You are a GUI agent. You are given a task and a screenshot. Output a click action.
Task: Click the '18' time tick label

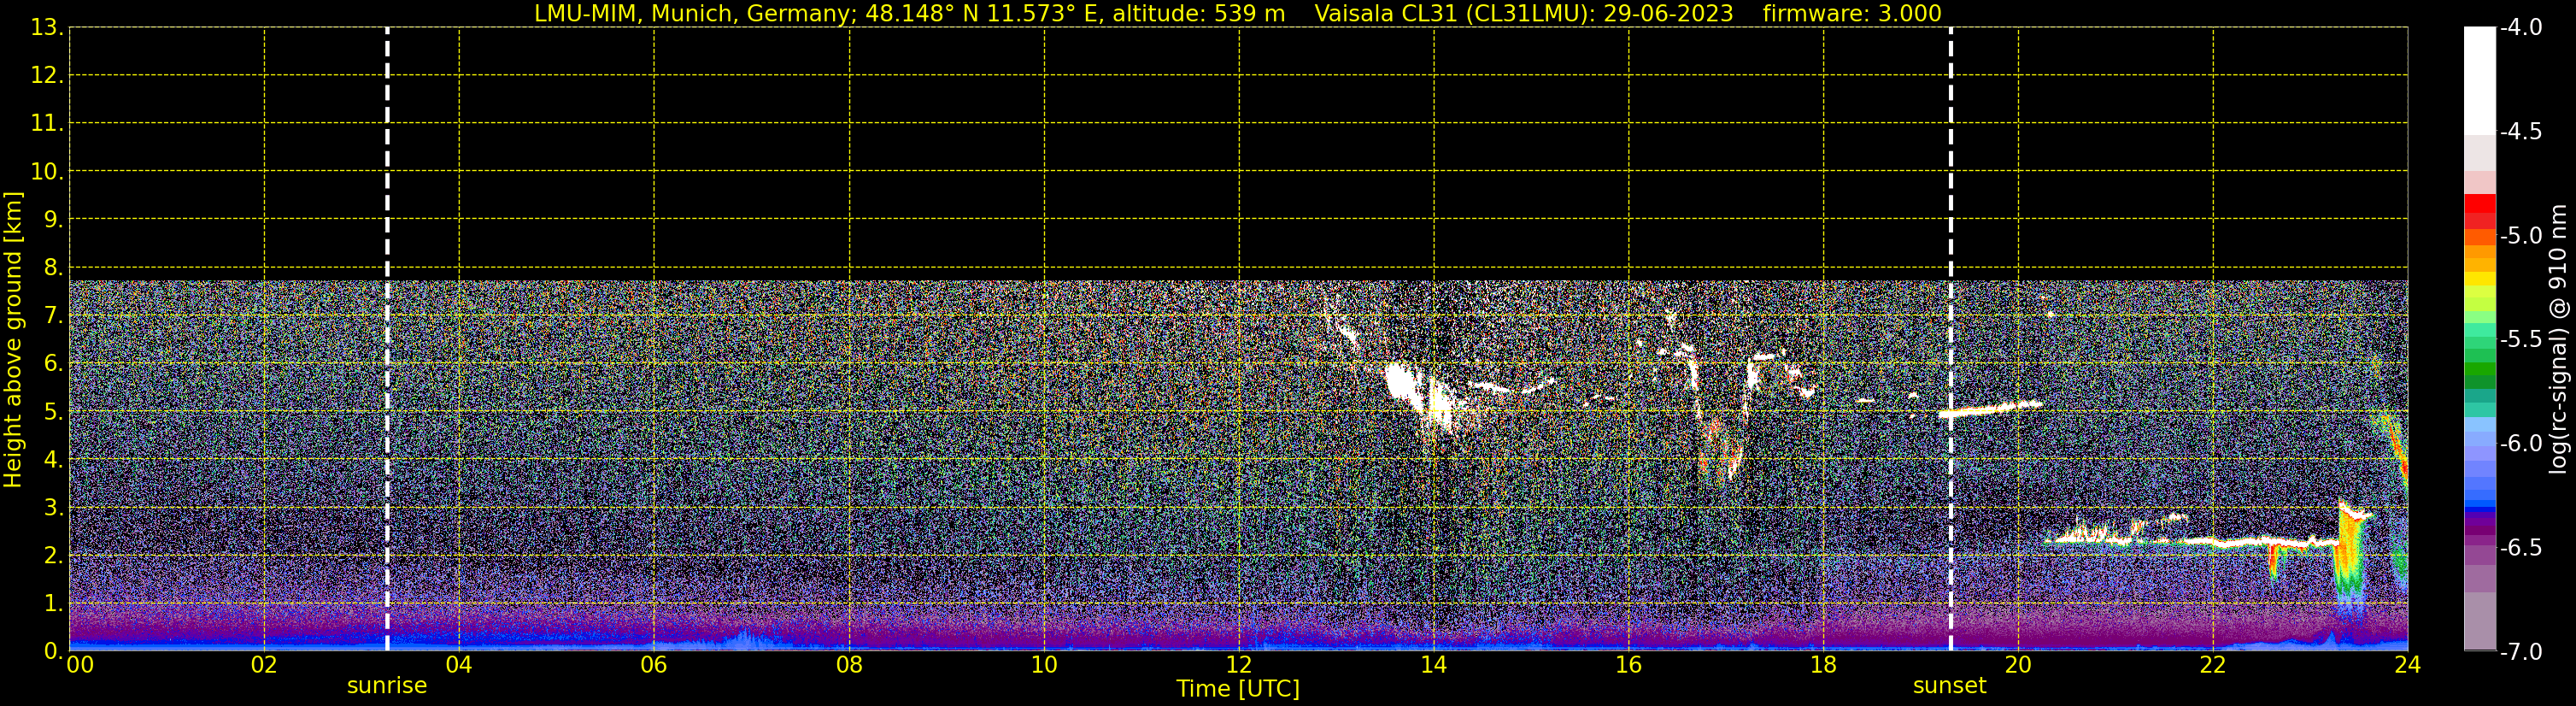click(x=1824, y=665)
